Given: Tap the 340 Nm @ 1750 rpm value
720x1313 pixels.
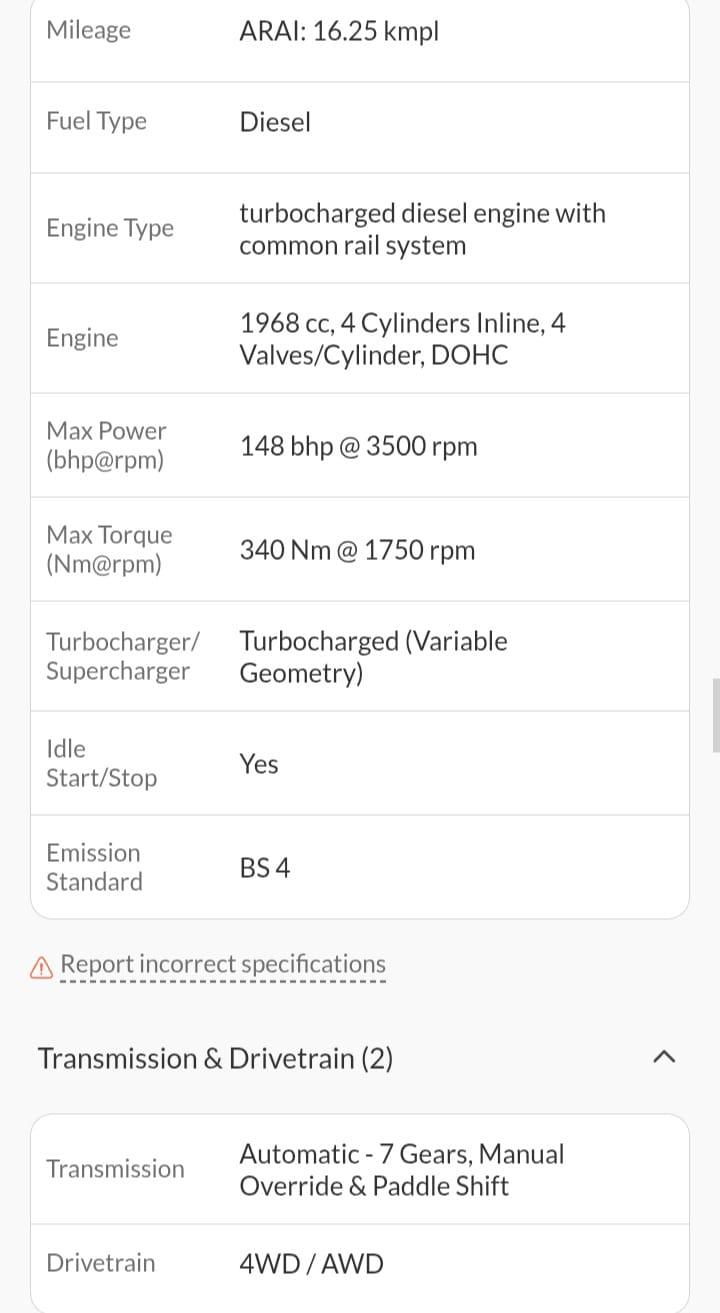Looking at the screenshot, I should click(x=357, y=550).
